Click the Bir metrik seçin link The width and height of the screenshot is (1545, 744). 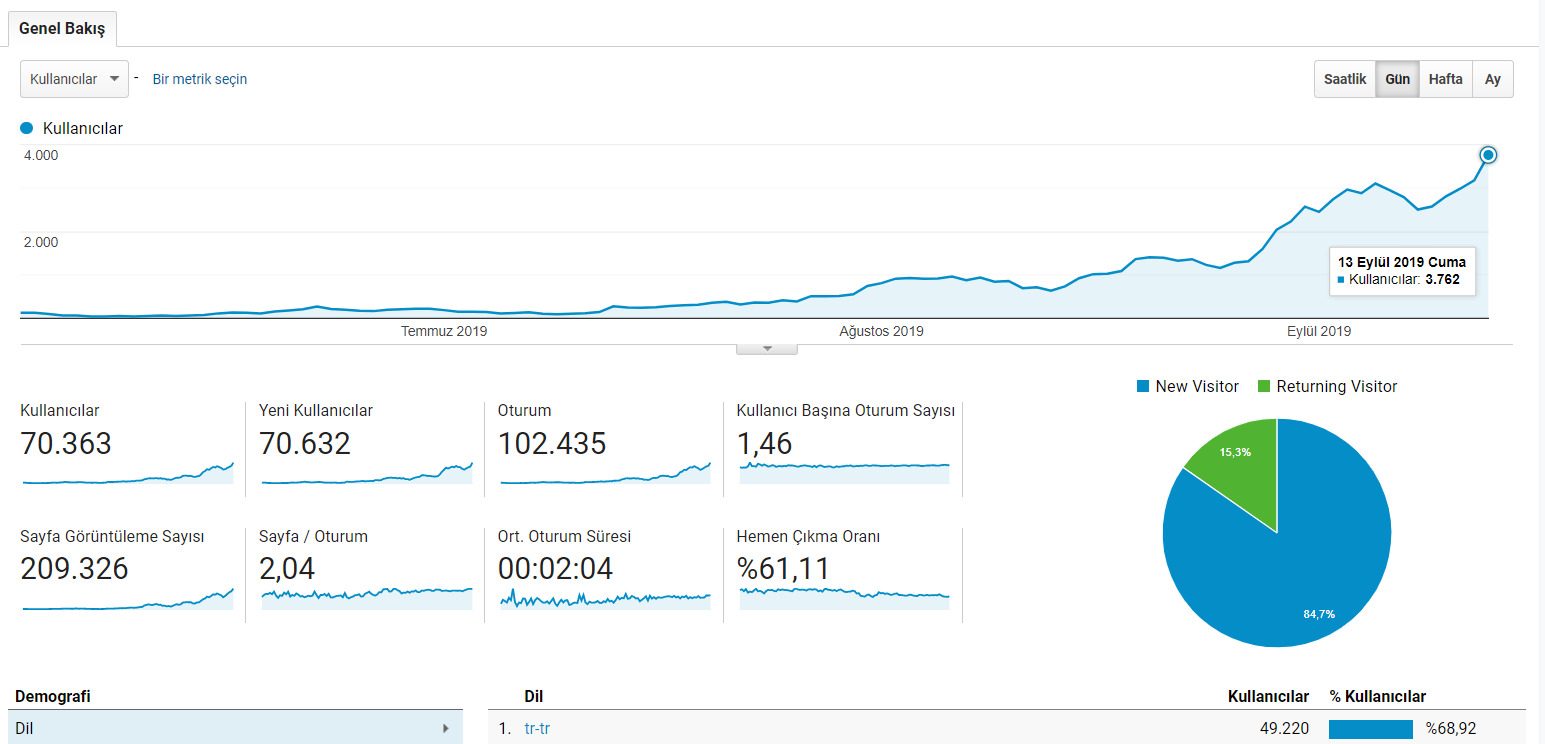(200, 79)
